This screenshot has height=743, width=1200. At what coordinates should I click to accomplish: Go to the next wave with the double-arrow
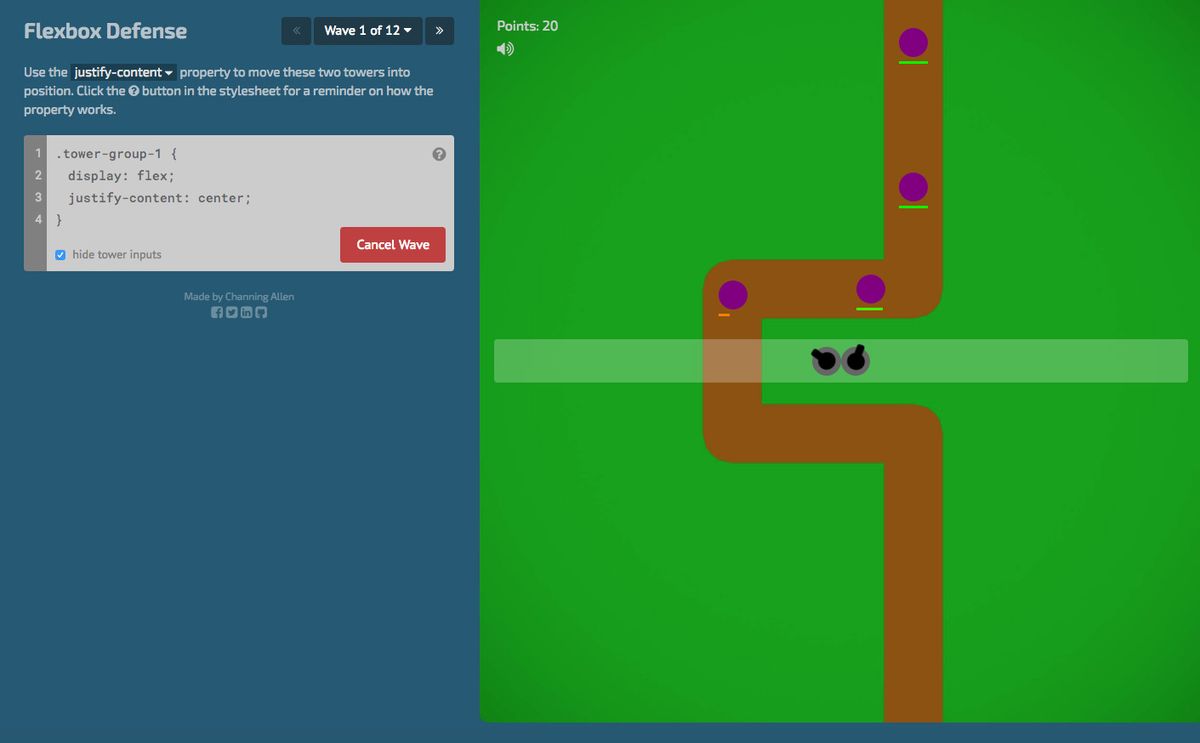tap(439, 31)
